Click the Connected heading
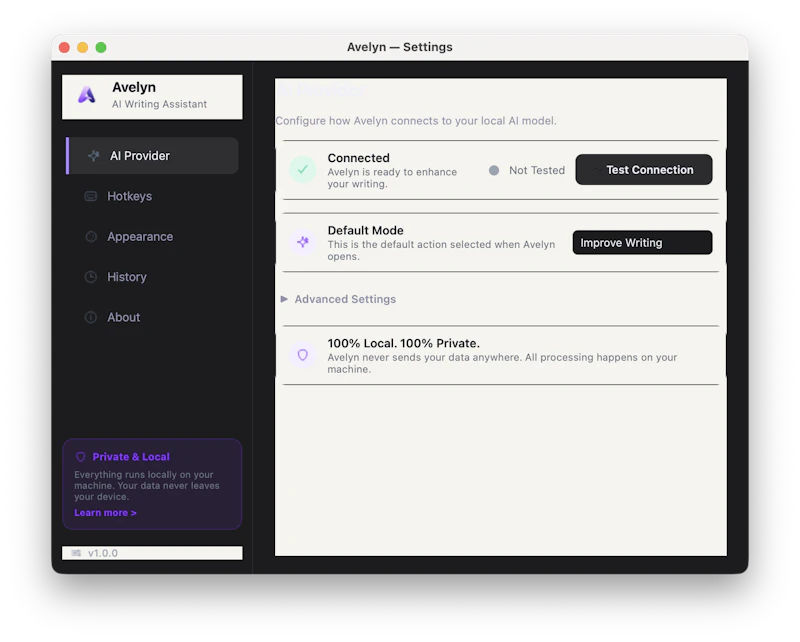The height and width of the screenshot is (642, 800). point(359,158)
